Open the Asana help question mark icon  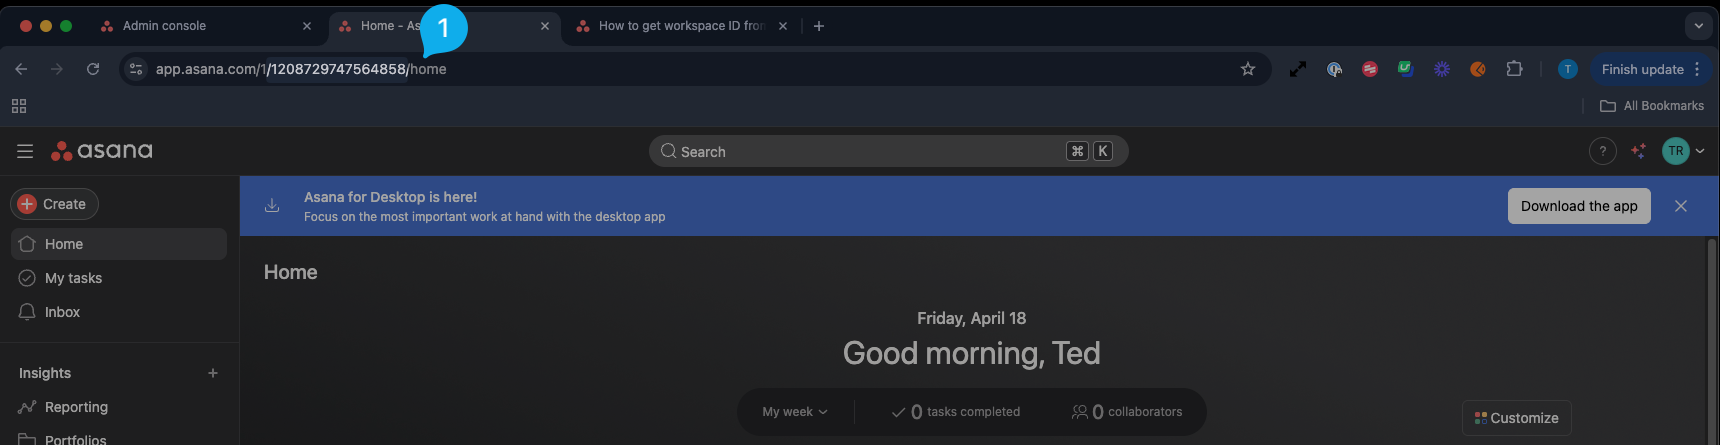coord(1603,151)
